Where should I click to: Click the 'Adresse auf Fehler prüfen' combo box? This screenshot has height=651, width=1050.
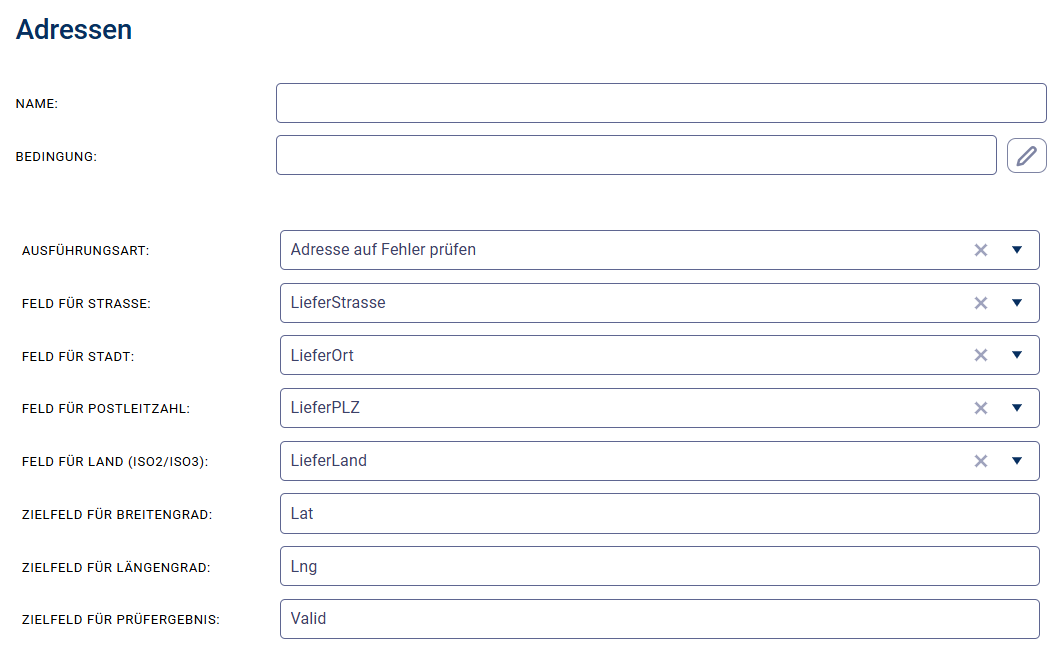pos(620,250)
